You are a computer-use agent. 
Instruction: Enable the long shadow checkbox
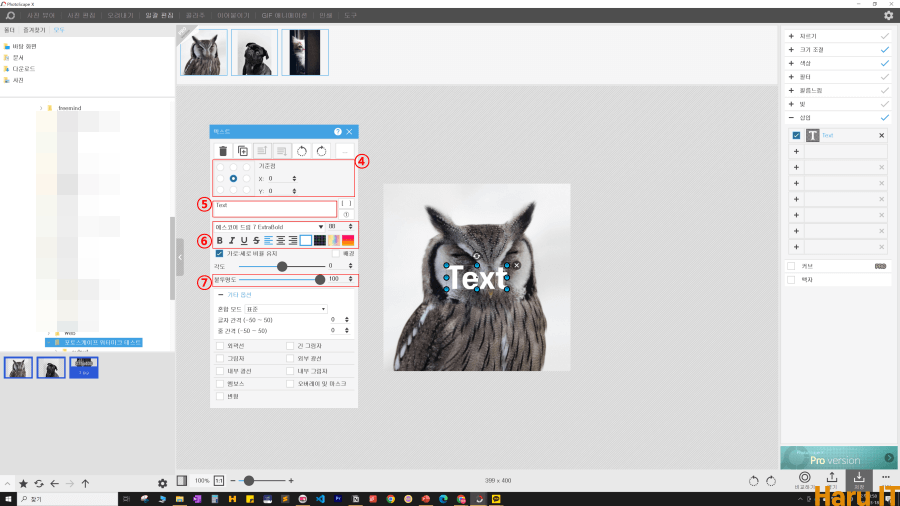pos(290,346)
